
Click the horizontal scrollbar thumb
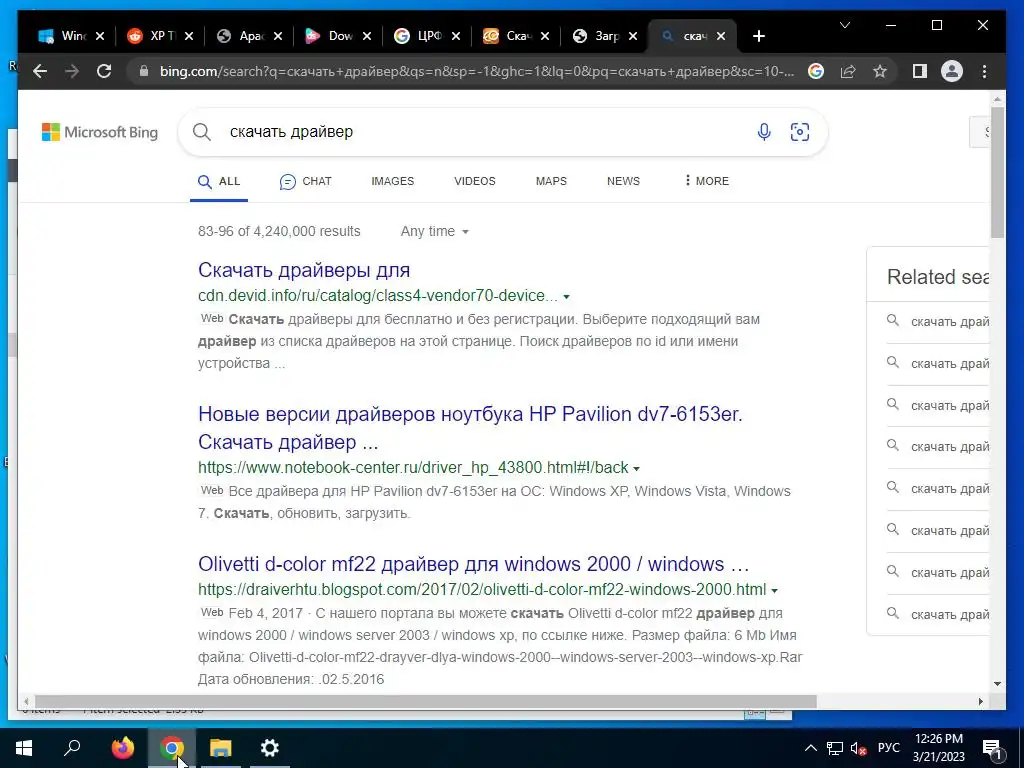pos(425,701)
